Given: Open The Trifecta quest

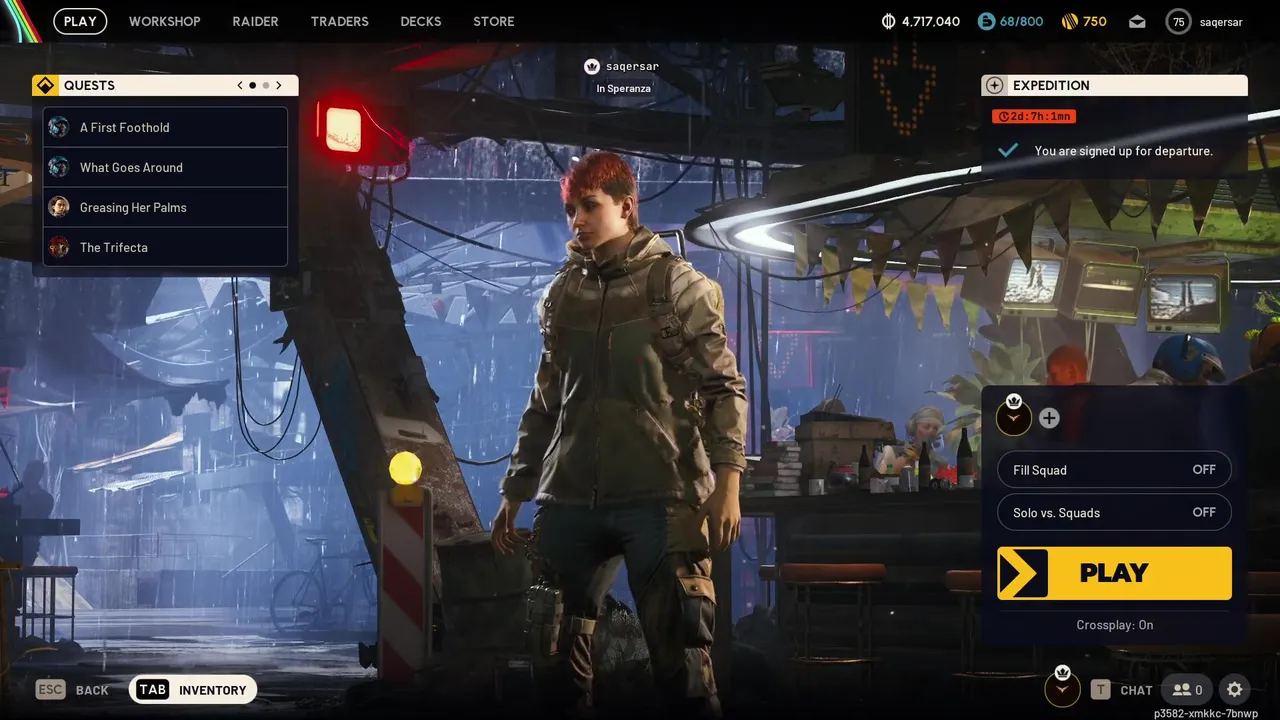Looking at the screenshot, I should (x=165, y=247).
